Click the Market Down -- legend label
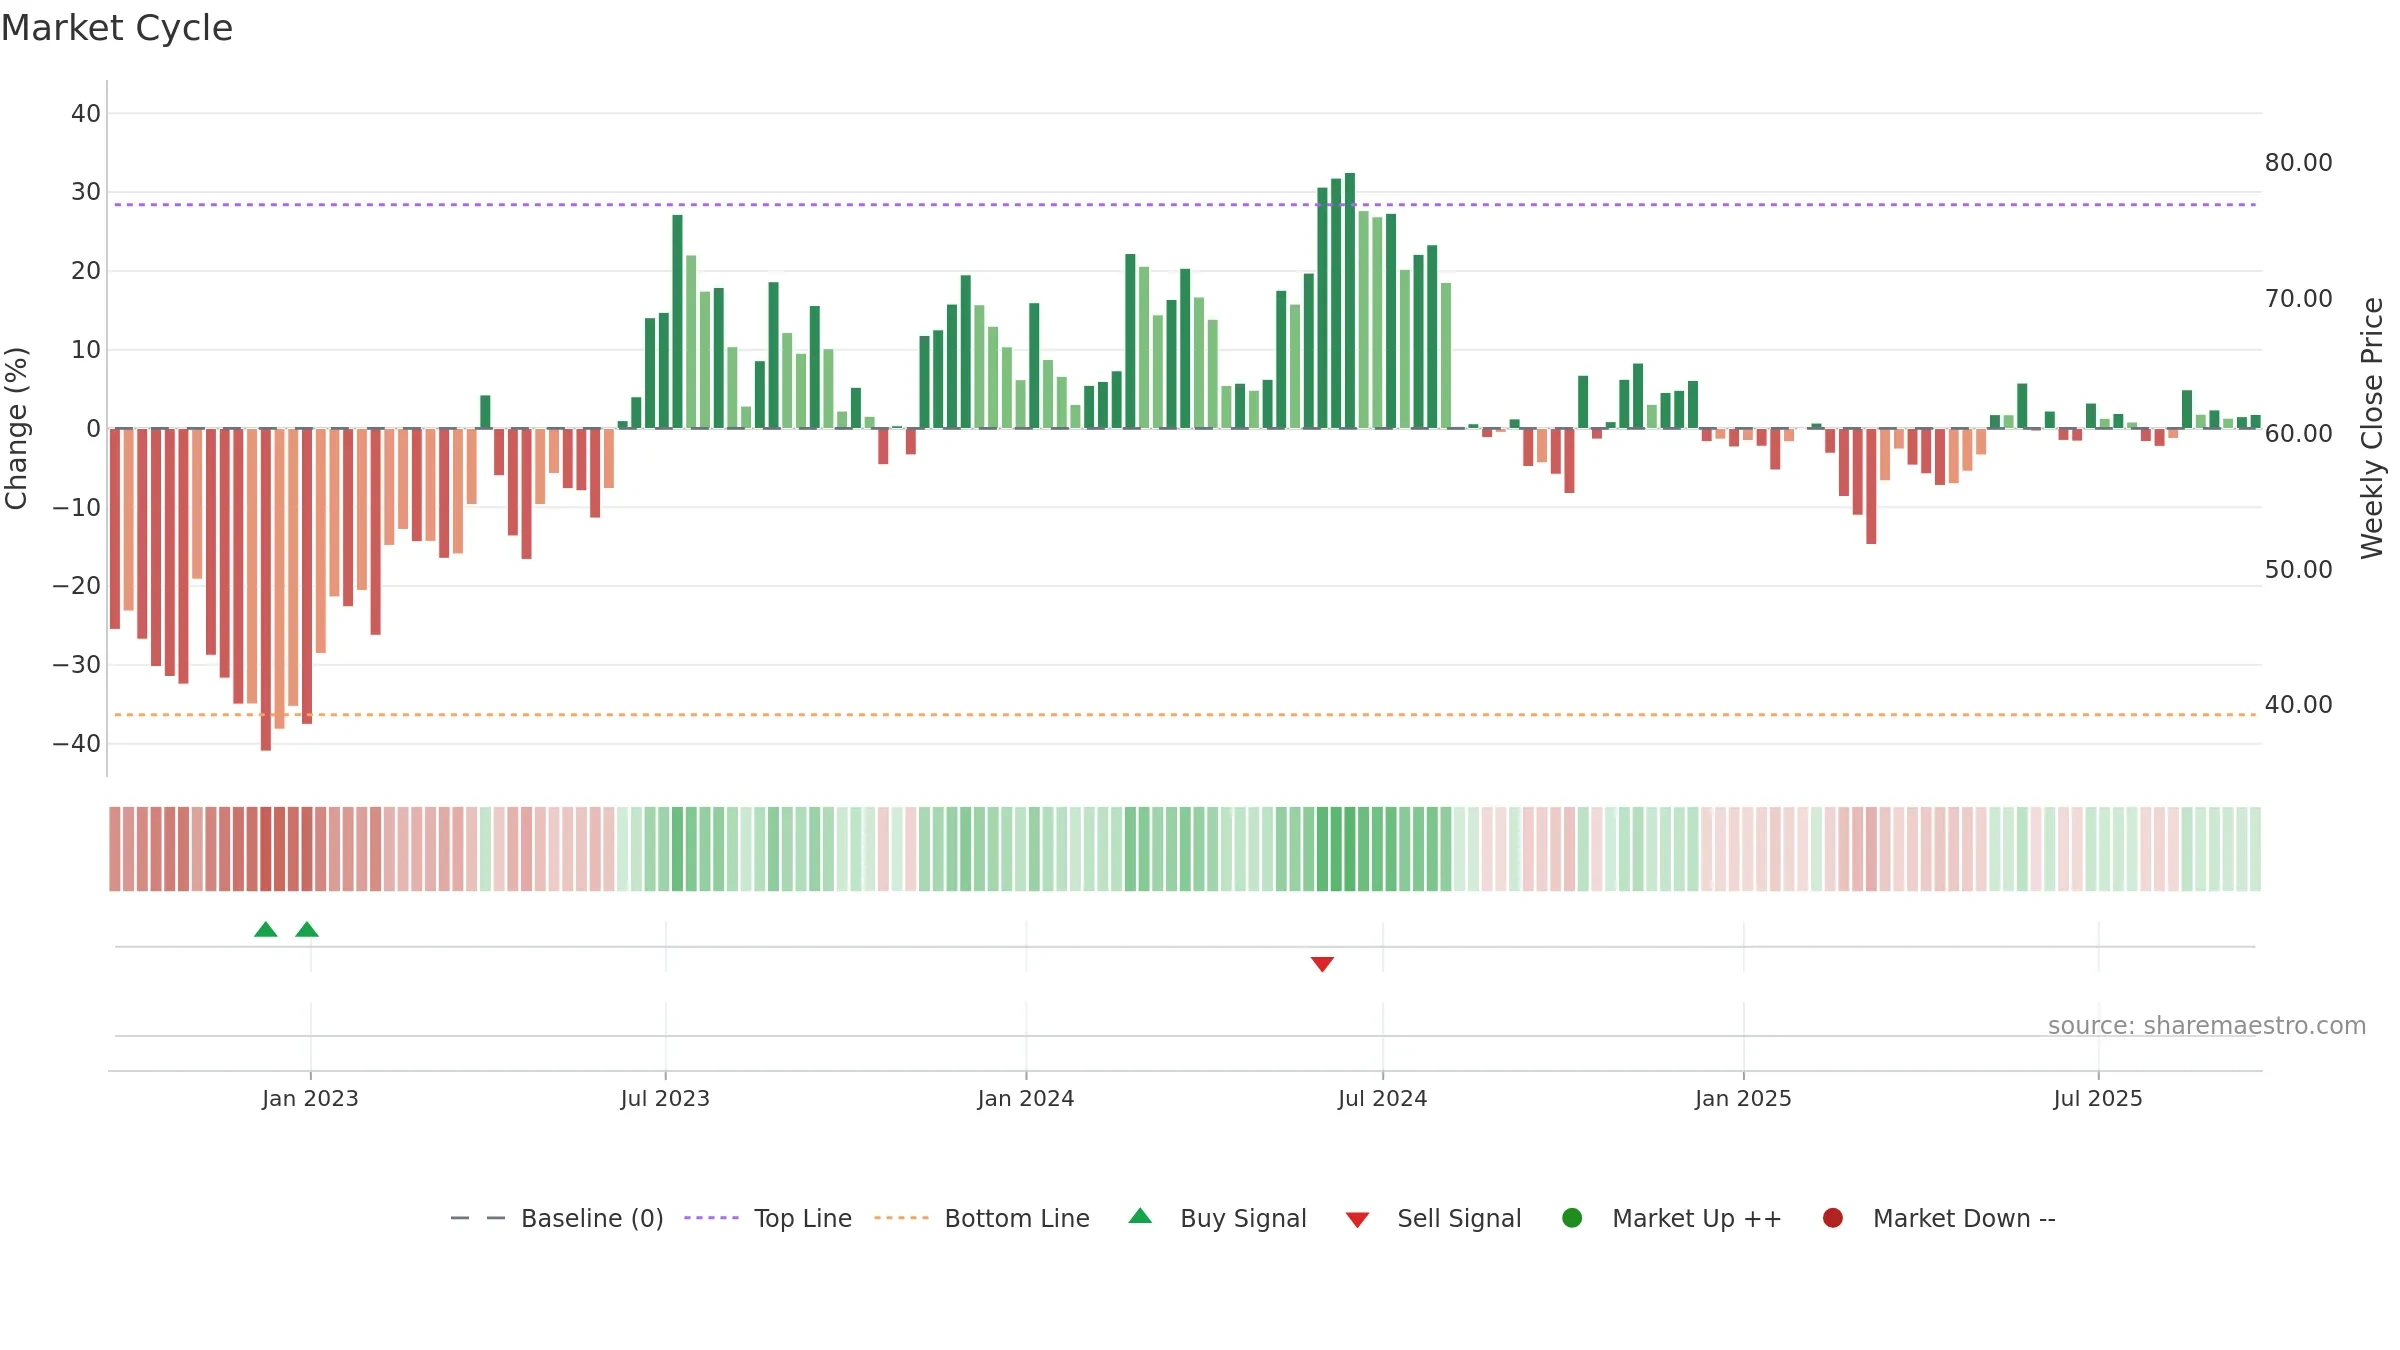Screen dimensions: 2400x1350 1964,1218
